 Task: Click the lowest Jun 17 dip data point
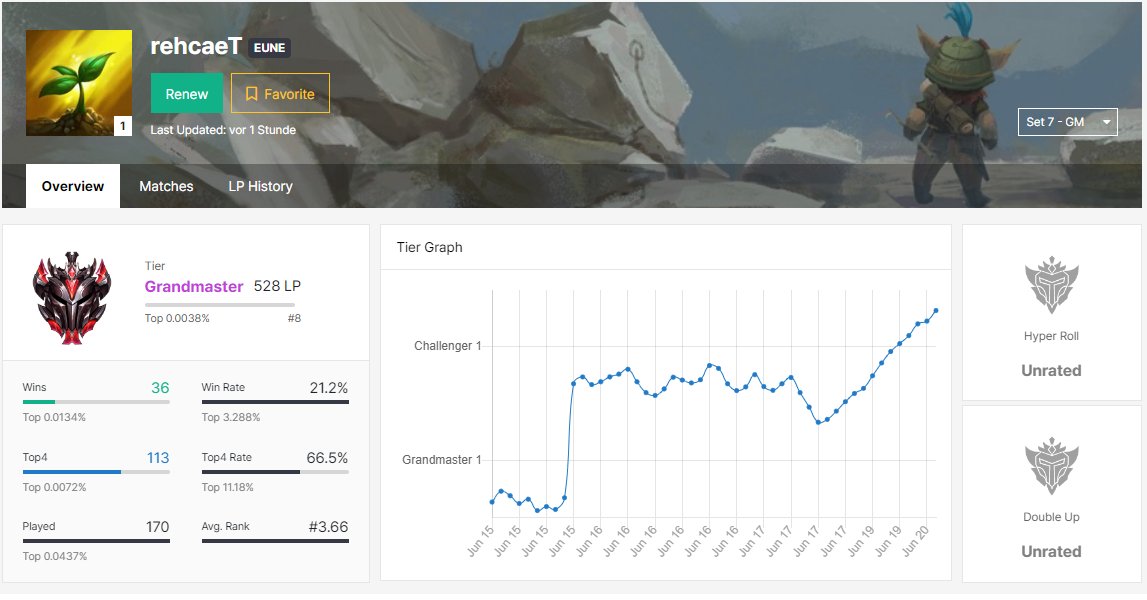(x=818, y=422)
